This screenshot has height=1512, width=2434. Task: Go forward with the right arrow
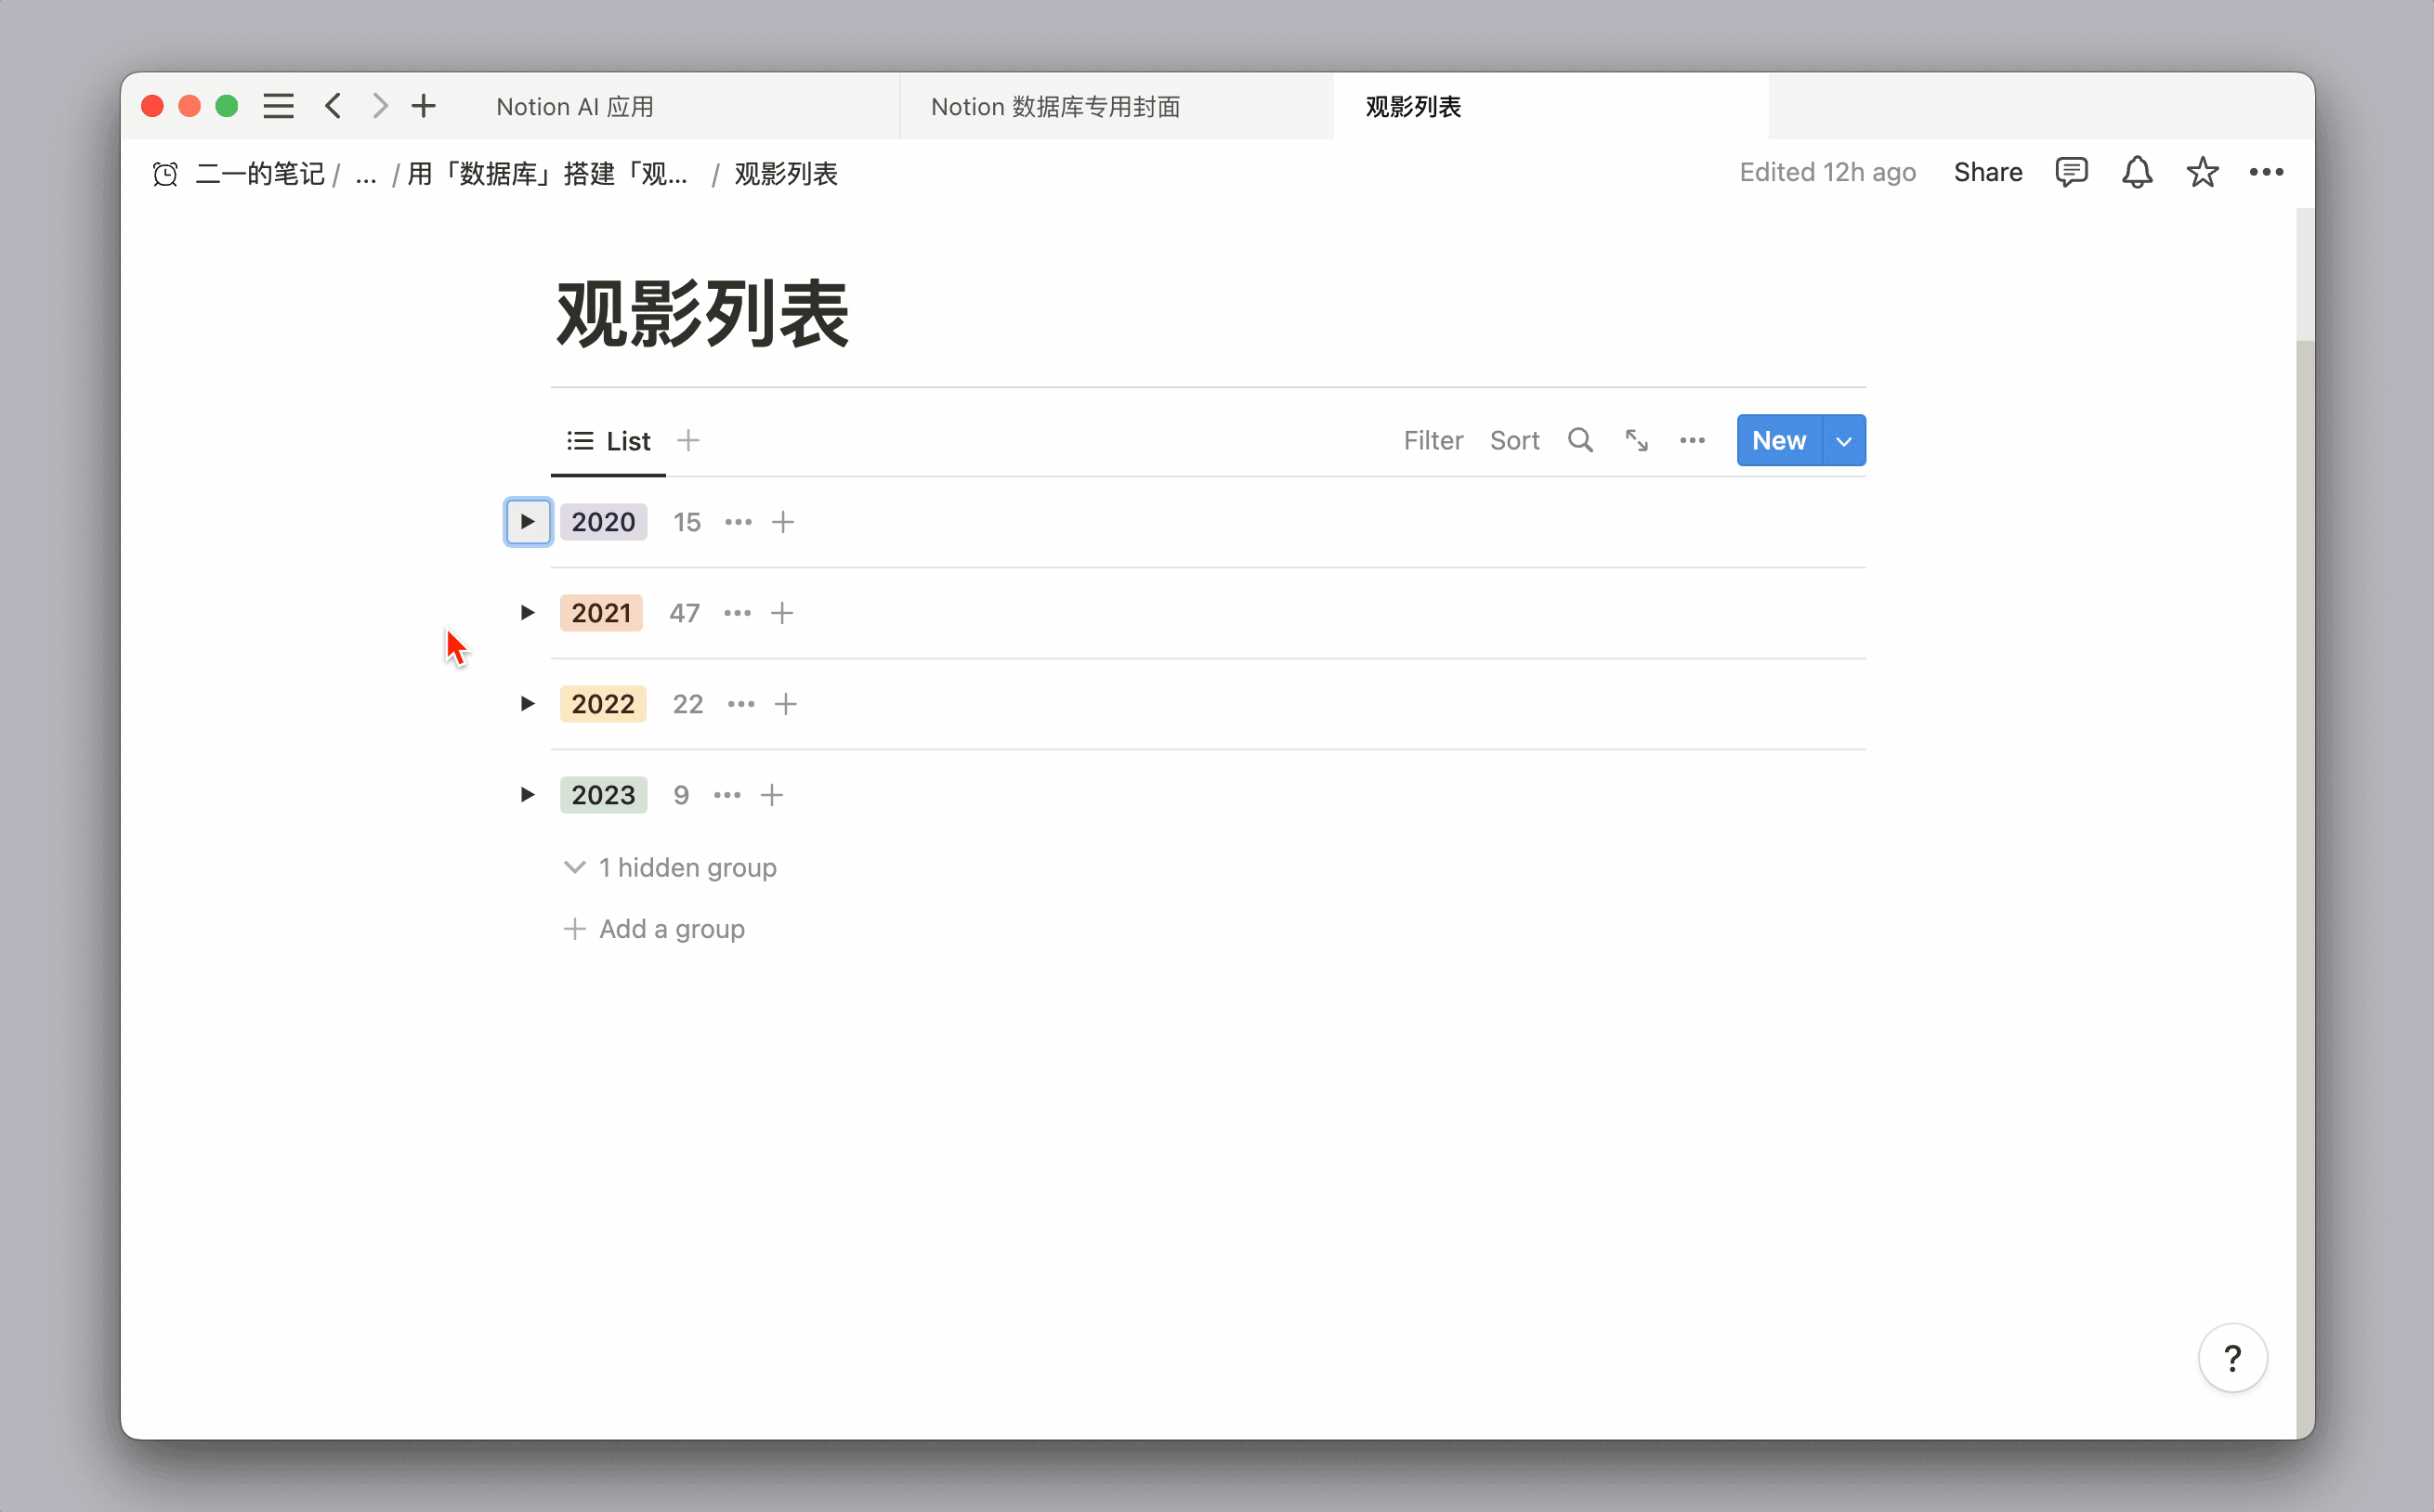(x=380, y=106)
